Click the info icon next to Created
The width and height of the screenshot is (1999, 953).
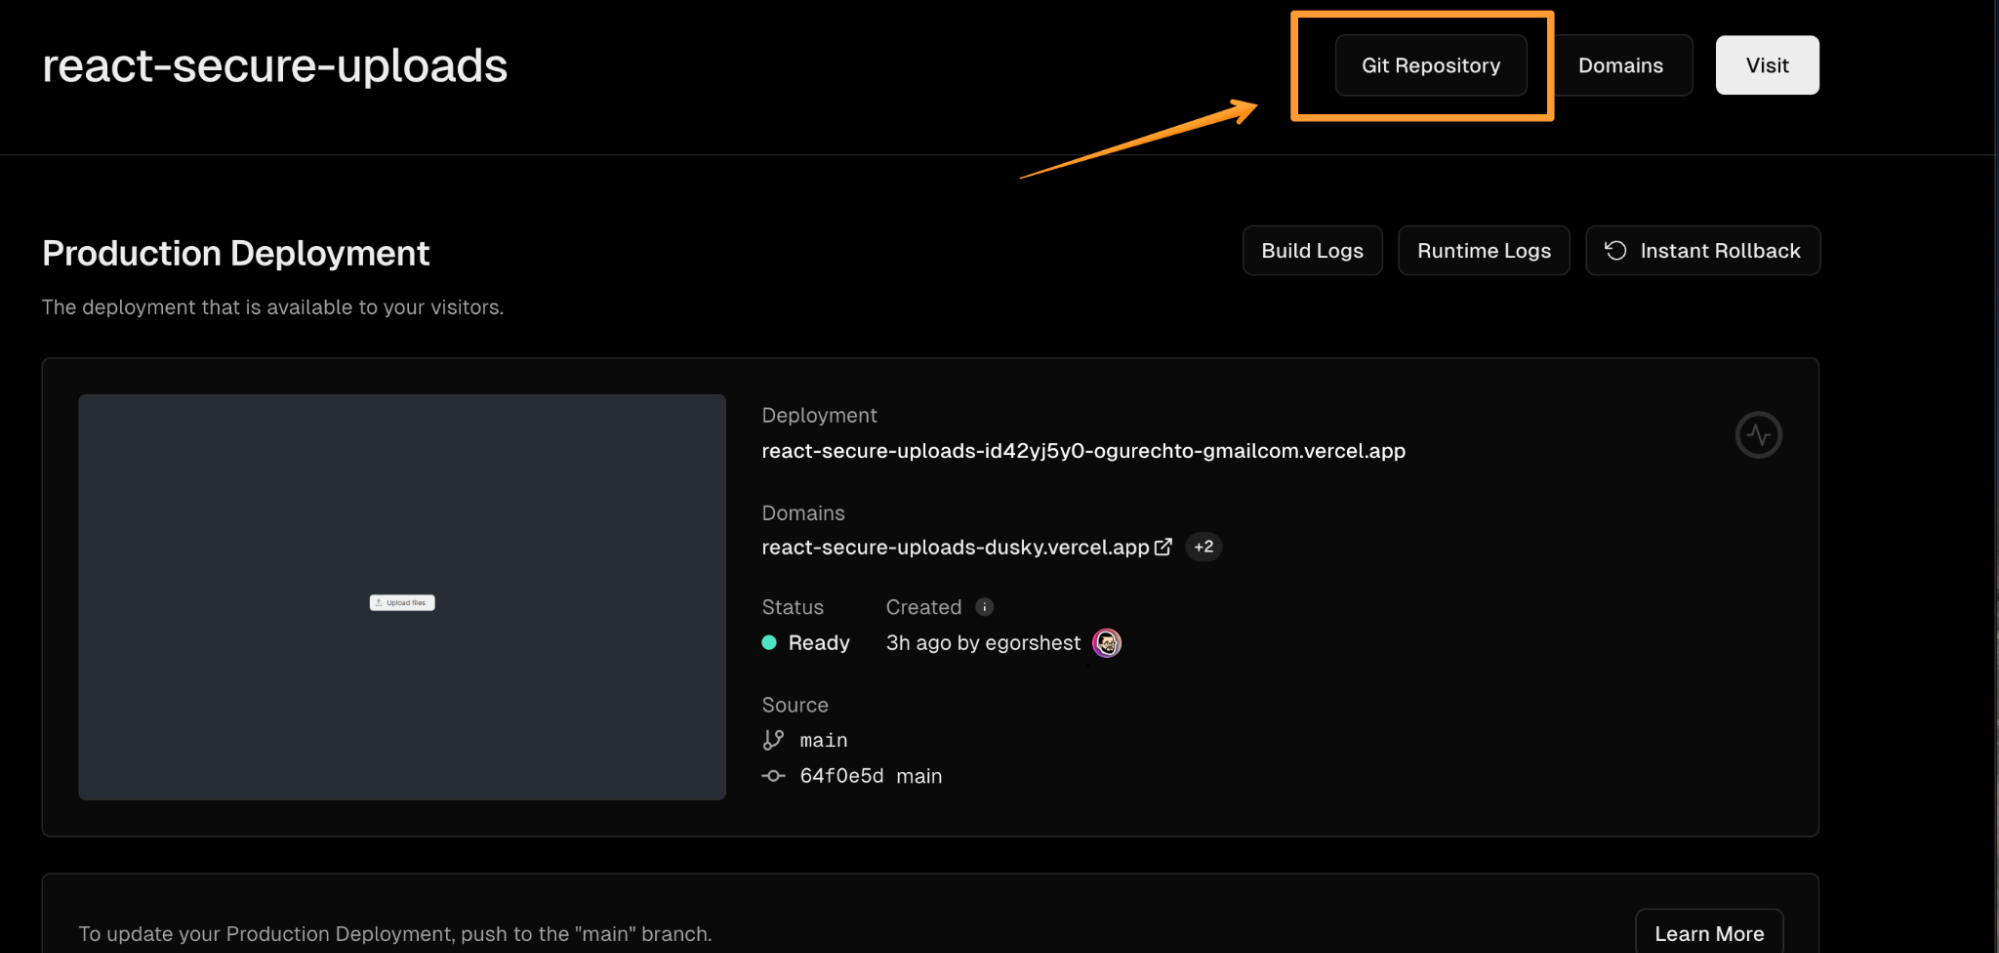tap(983, 607)
